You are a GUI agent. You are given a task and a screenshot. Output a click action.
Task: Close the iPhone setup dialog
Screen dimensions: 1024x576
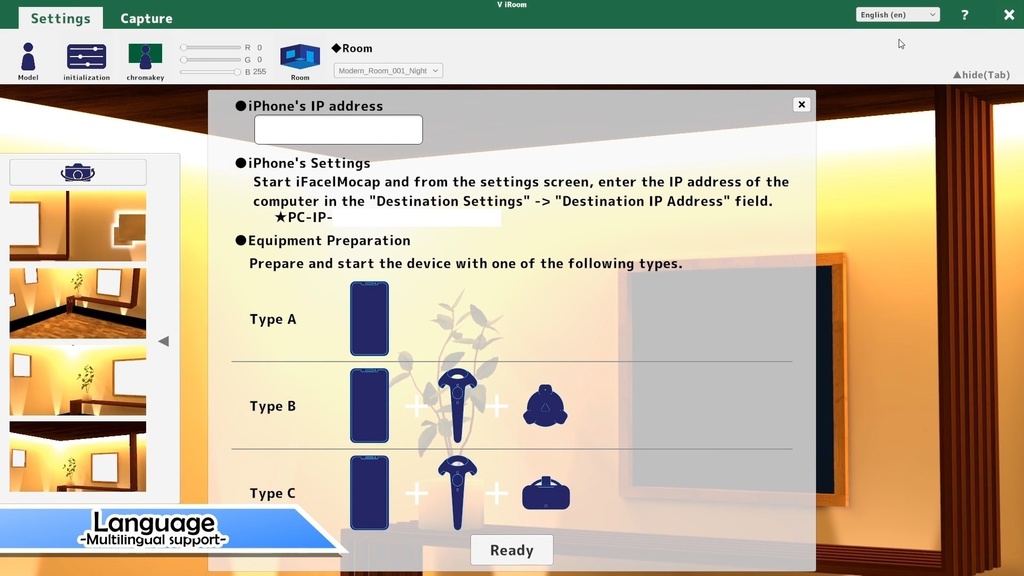pos(801,104)
